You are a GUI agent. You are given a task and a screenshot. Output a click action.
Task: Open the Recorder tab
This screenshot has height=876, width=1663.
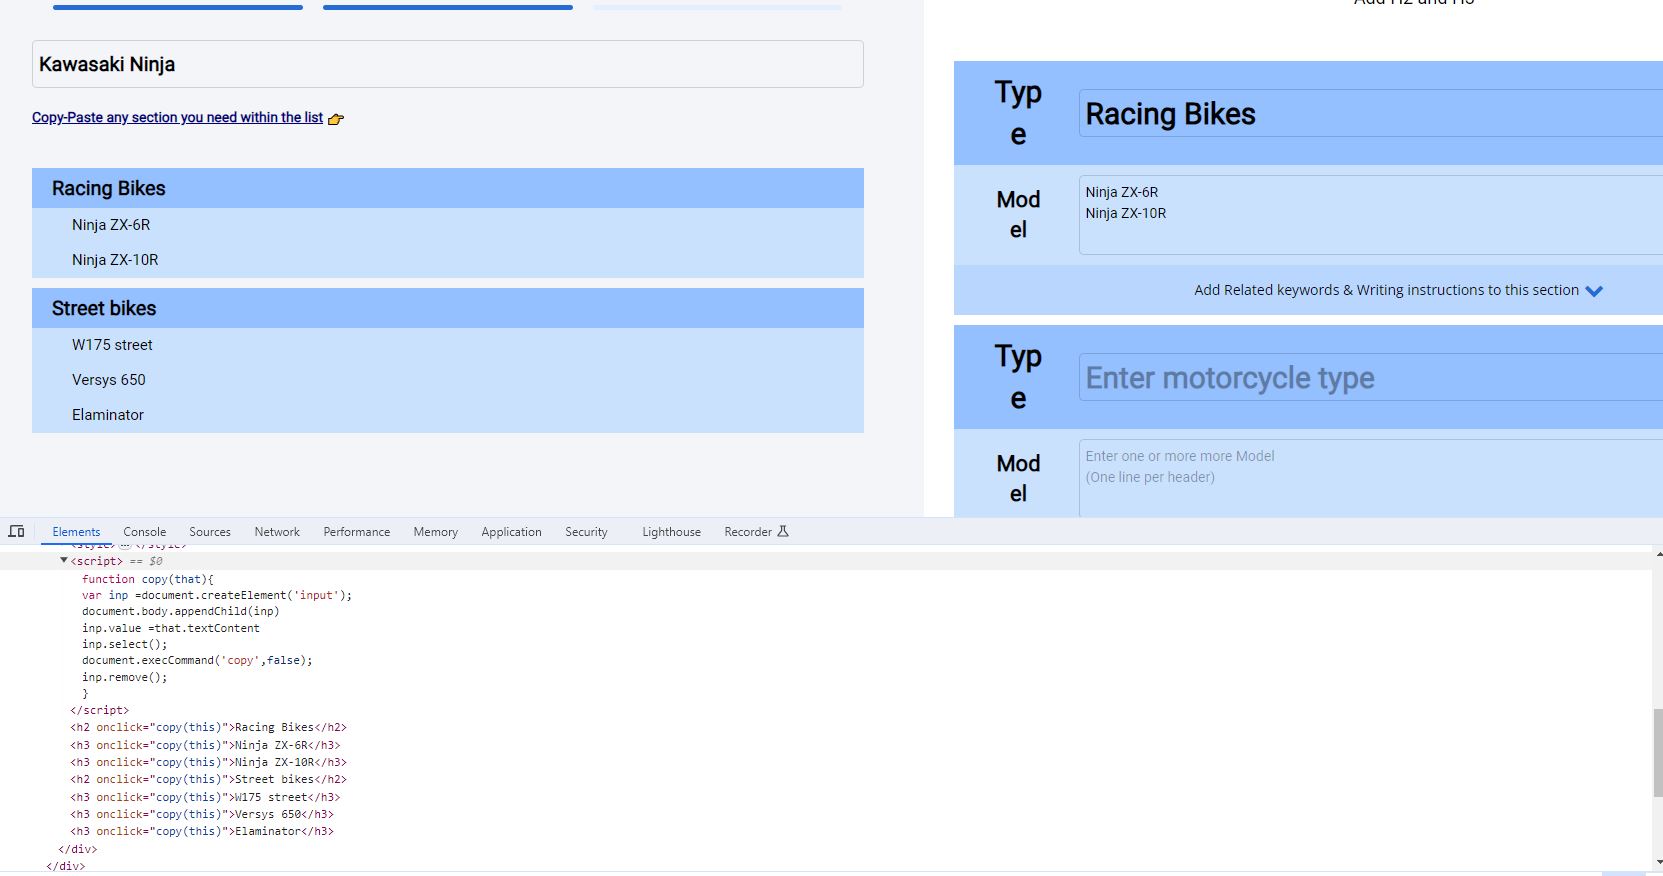click(x=748, y=532)
